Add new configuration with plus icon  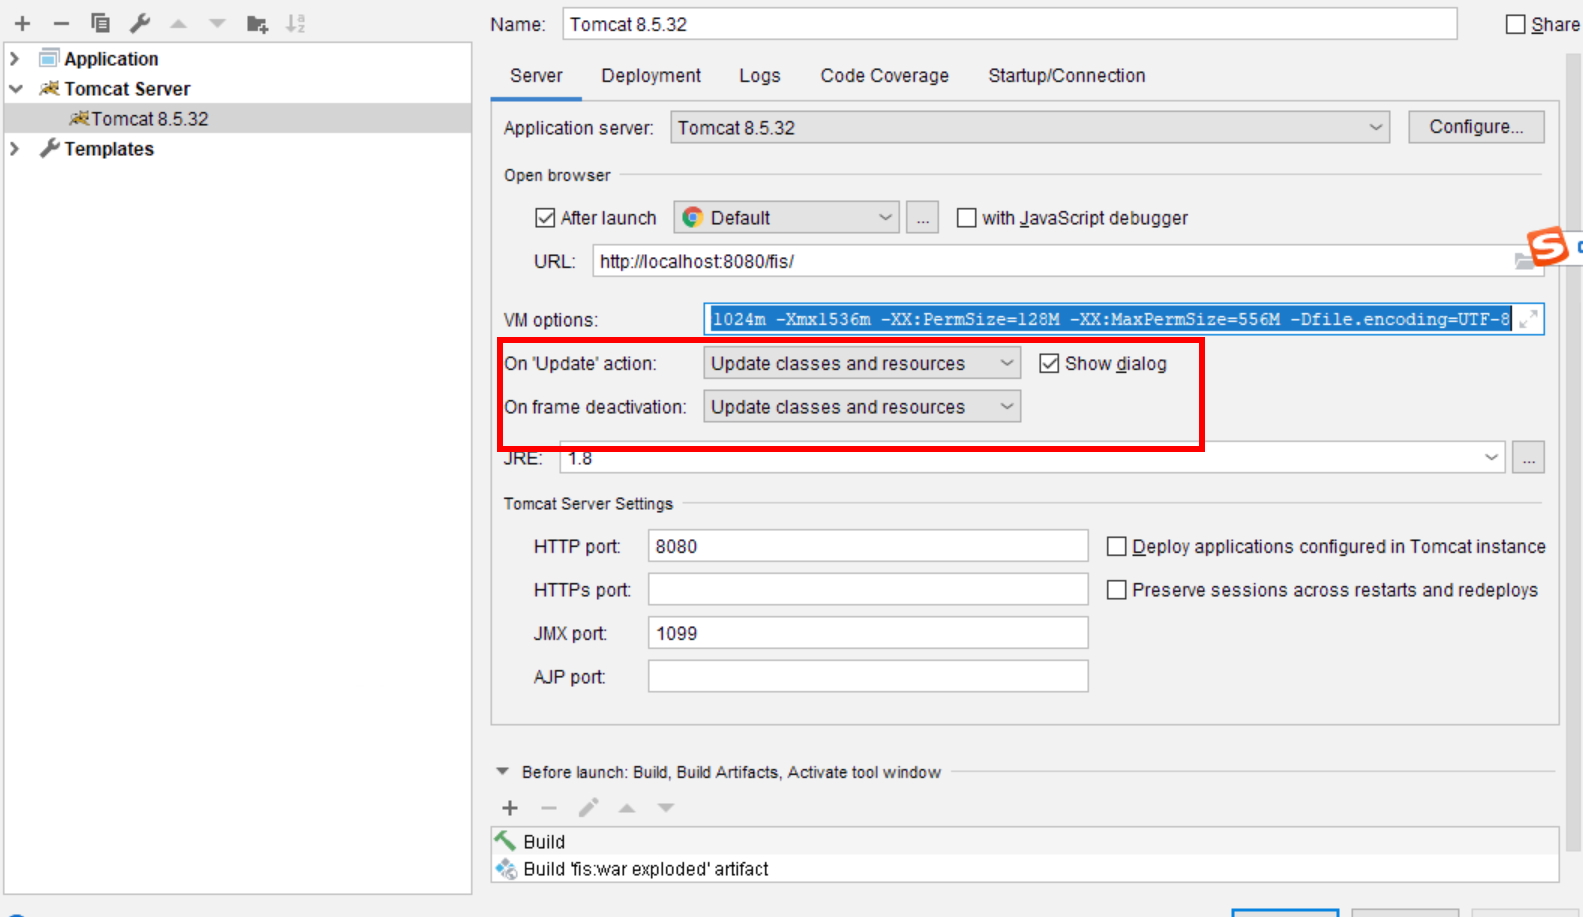point(22,23)
